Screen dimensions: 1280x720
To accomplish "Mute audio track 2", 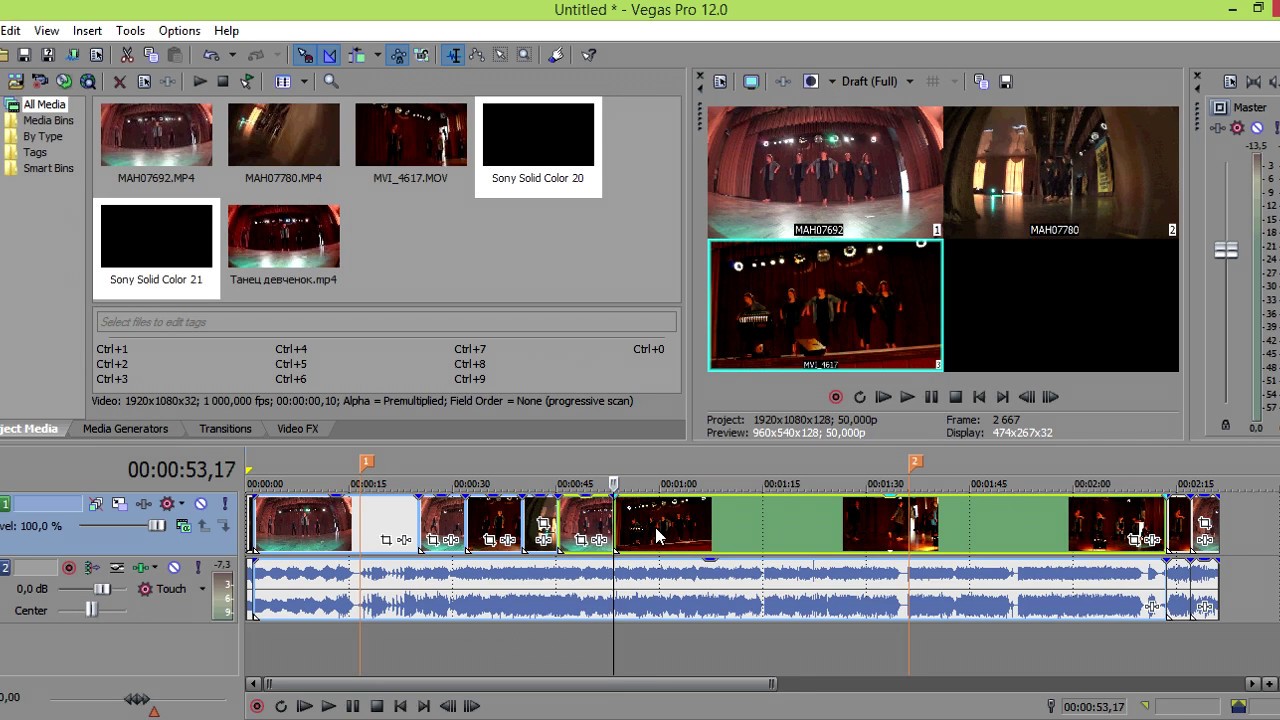I will [x=174, y=567].
